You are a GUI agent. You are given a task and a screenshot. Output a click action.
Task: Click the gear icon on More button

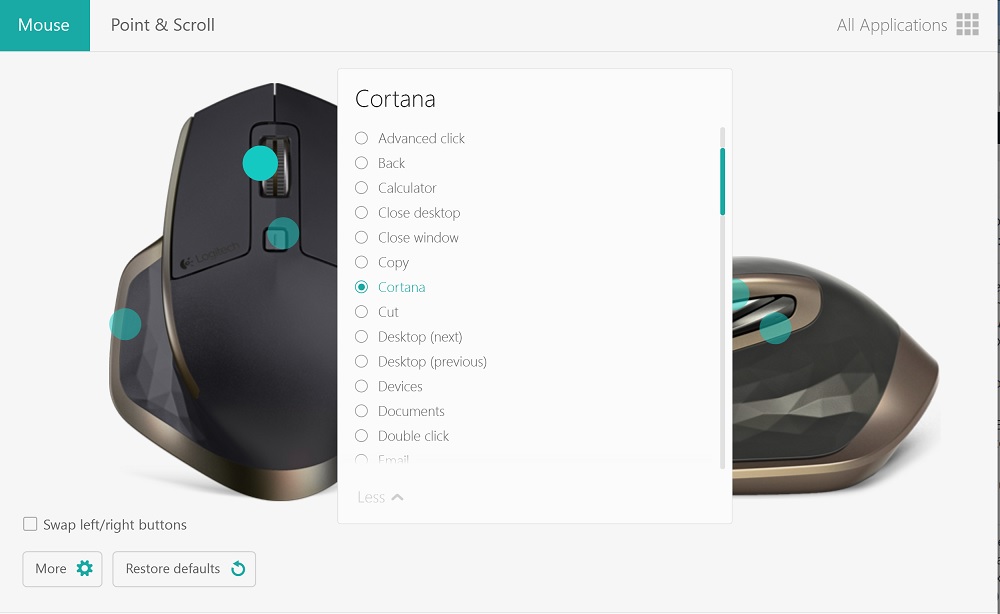coord(85,568)
